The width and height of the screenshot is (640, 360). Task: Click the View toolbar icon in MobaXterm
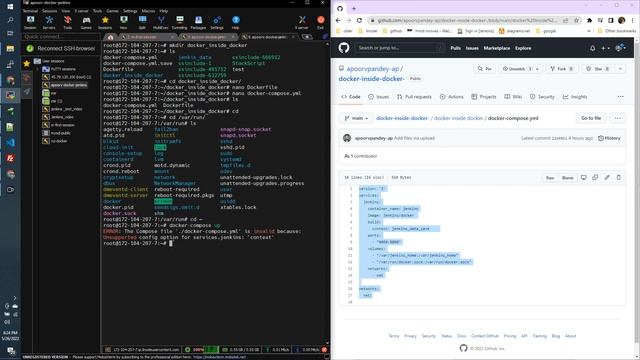pyautogui.click(x=124, y=22)
